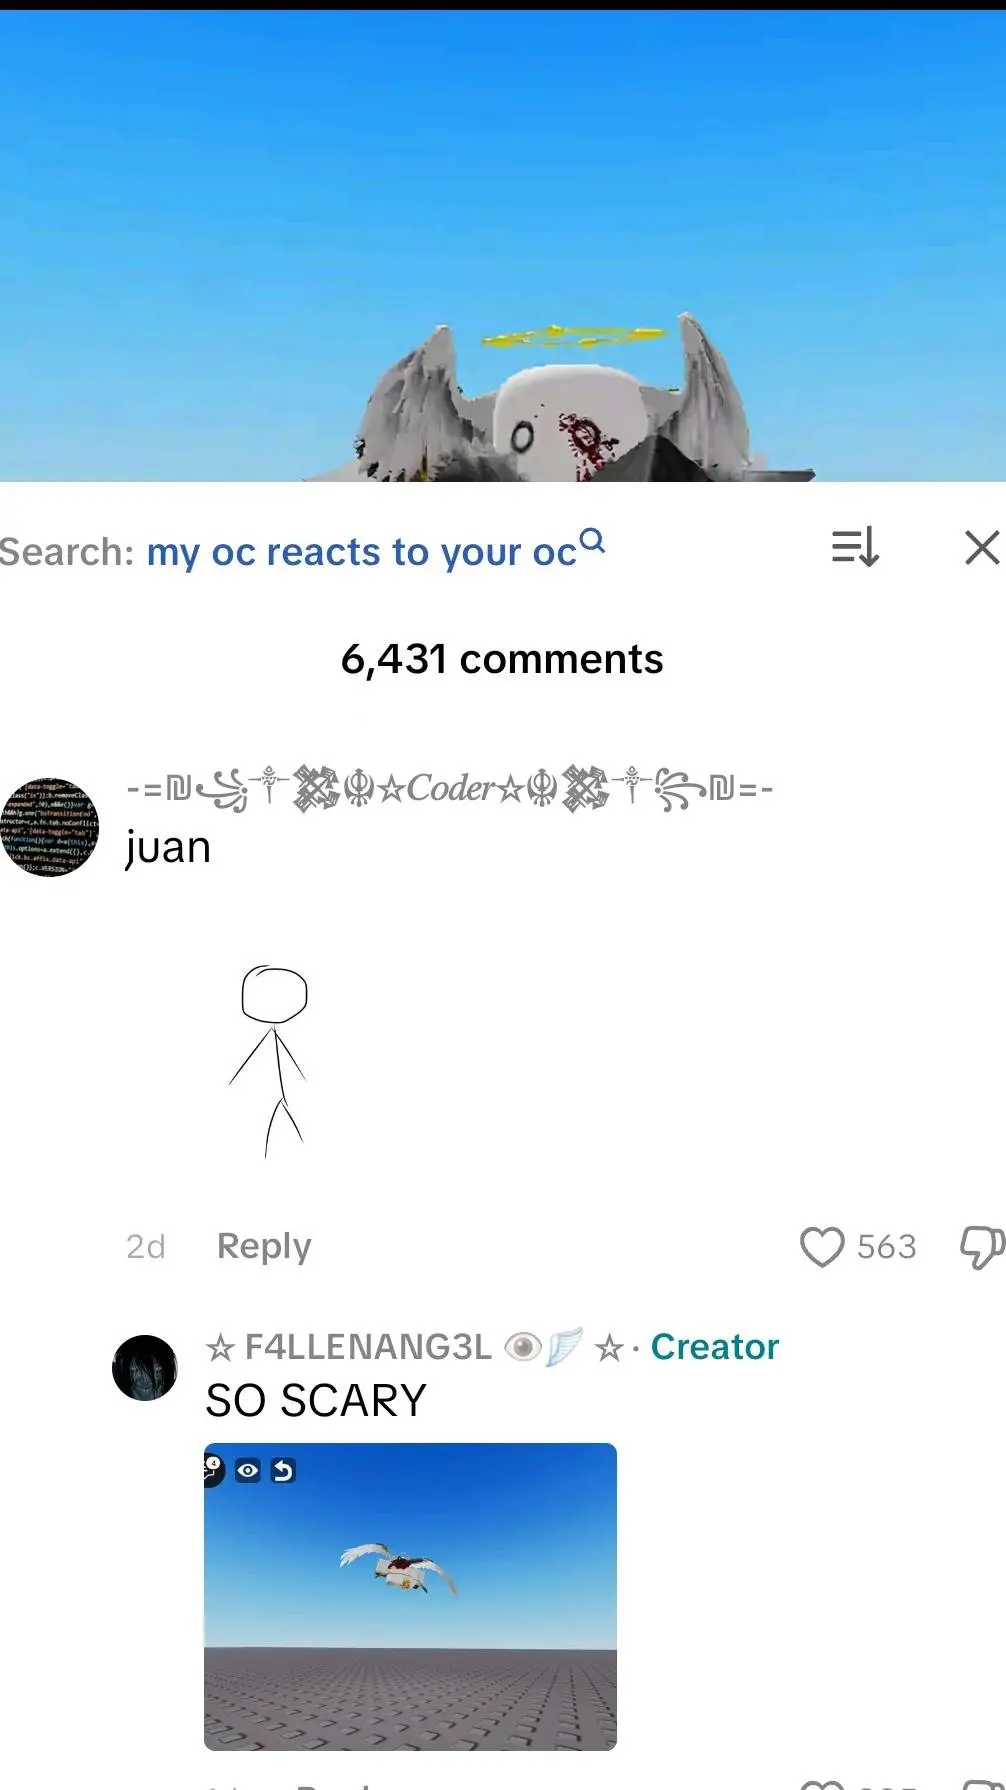Tap the Creator badge label
The image size is (1006, 1790).
715,1347
